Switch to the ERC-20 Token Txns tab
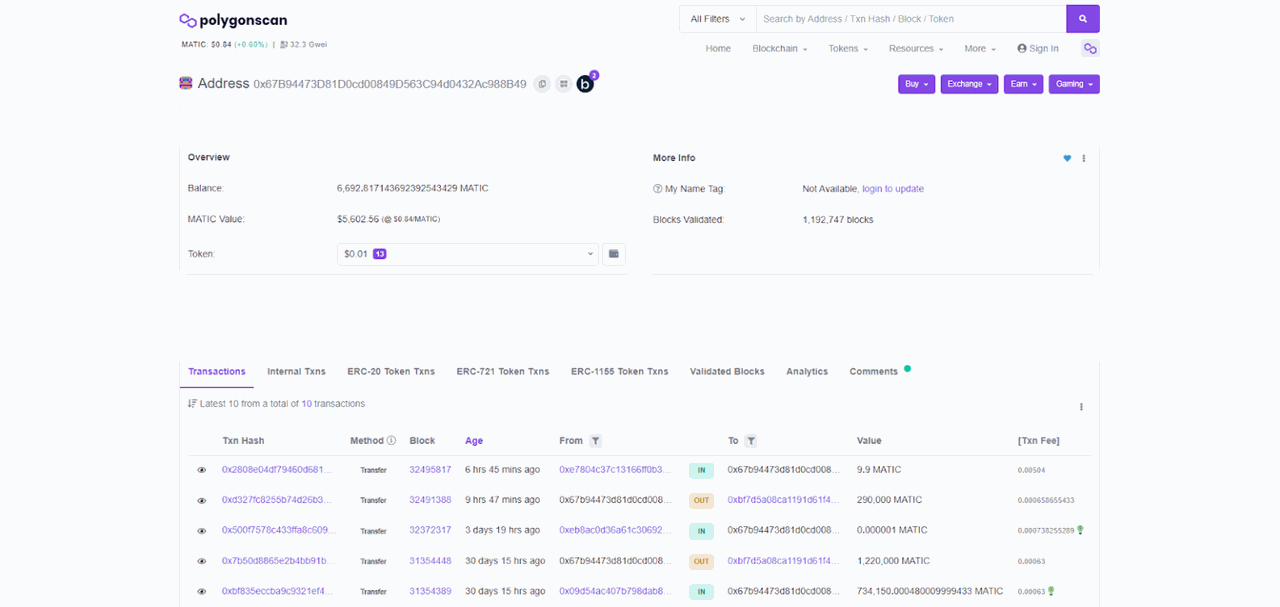Image resolution: width=1280 pixels, height=607 pixels. 391,371
